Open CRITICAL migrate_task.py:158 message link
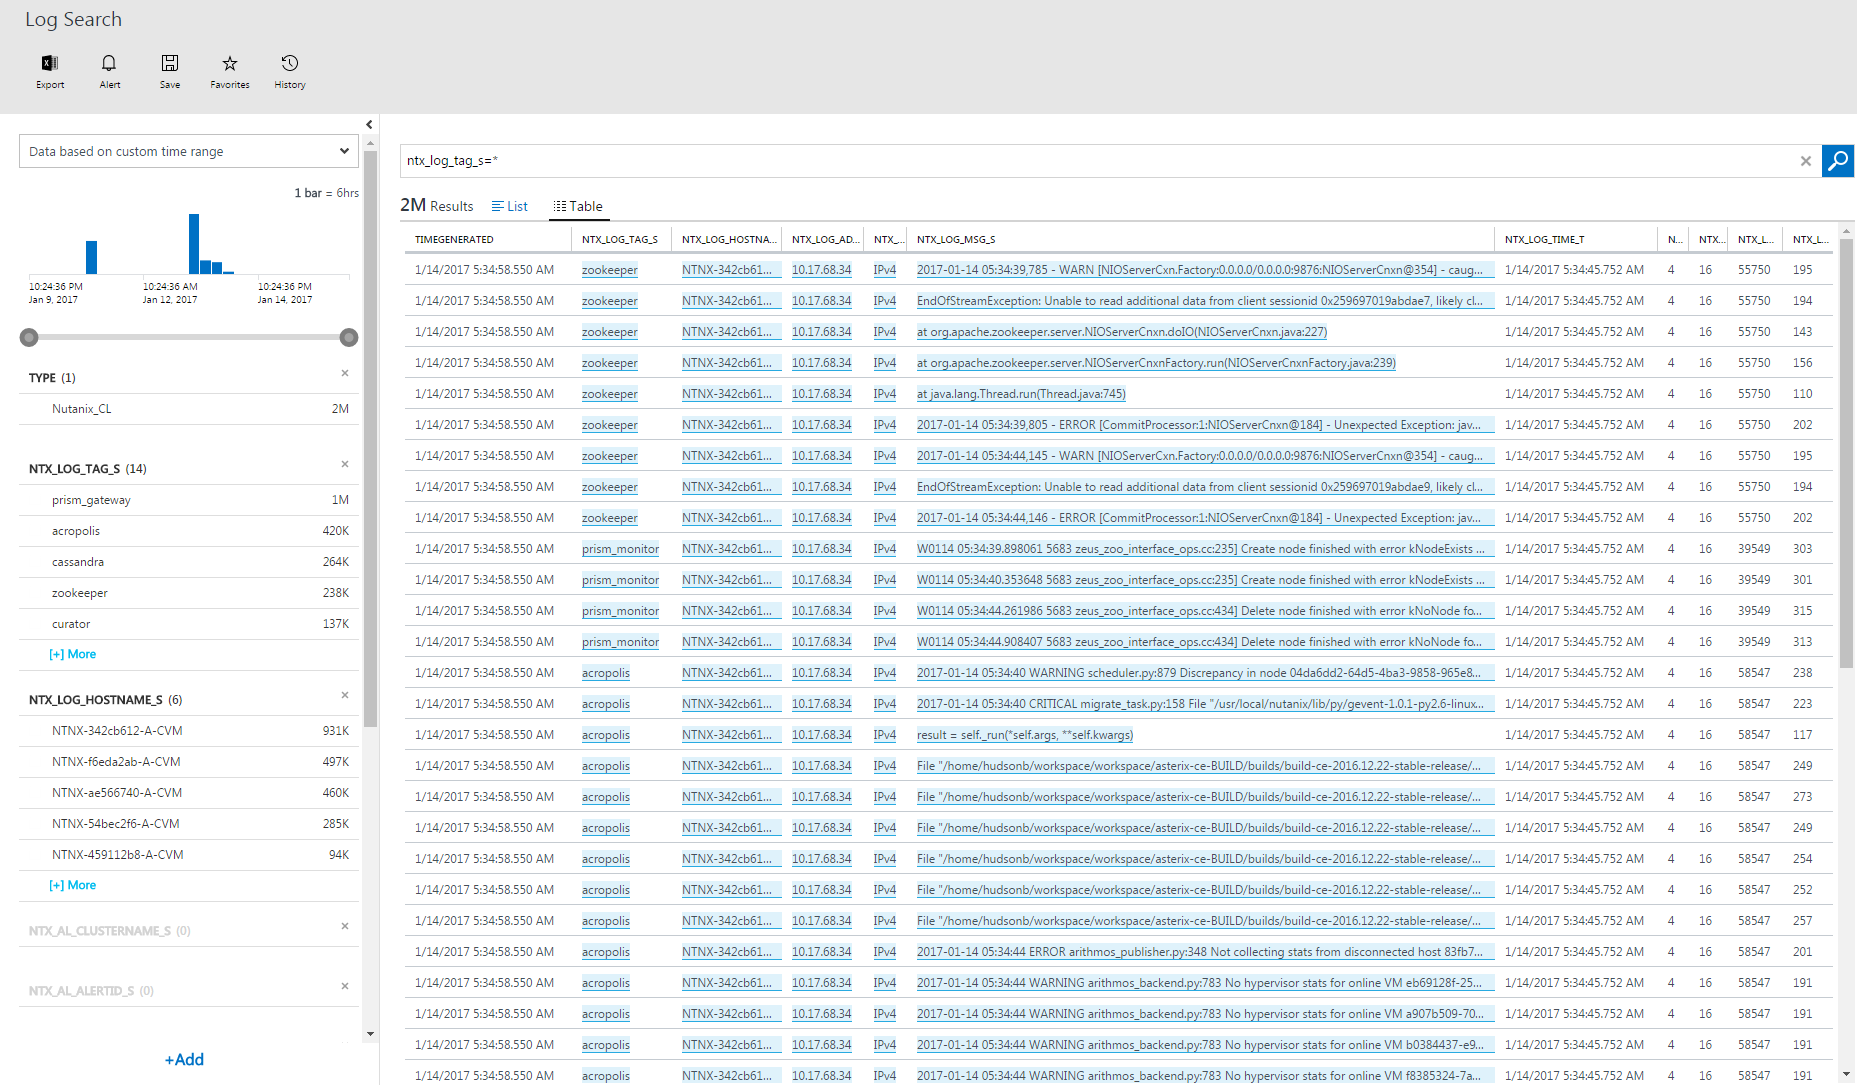The height and width of the screenshot is (1085, 1857). pyautogui.click(x=1205, y=704)
